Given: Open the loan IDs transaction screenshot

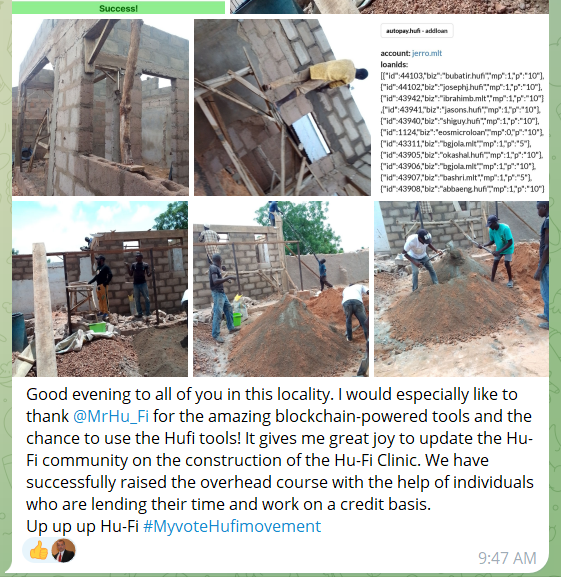Looking at the screenshot, I should coord(462,107).
